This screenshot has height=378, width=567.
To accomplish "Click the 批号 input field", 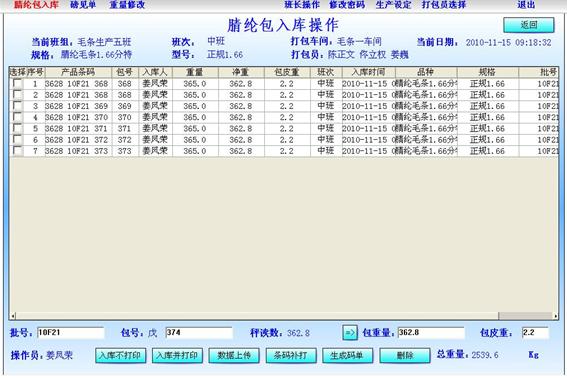I will 71,333.
